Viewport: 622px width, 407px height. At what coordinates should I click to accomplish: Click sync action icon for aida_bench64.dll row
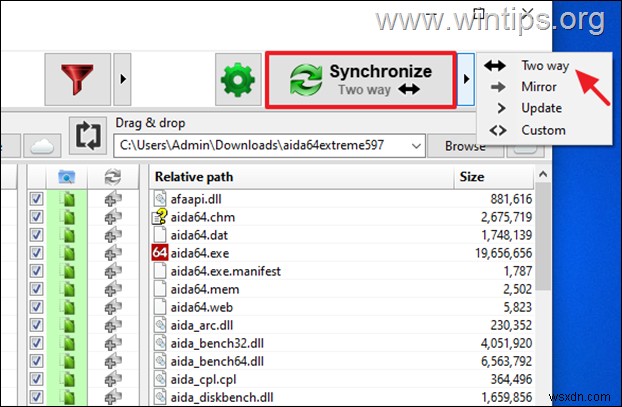(113, 361)
